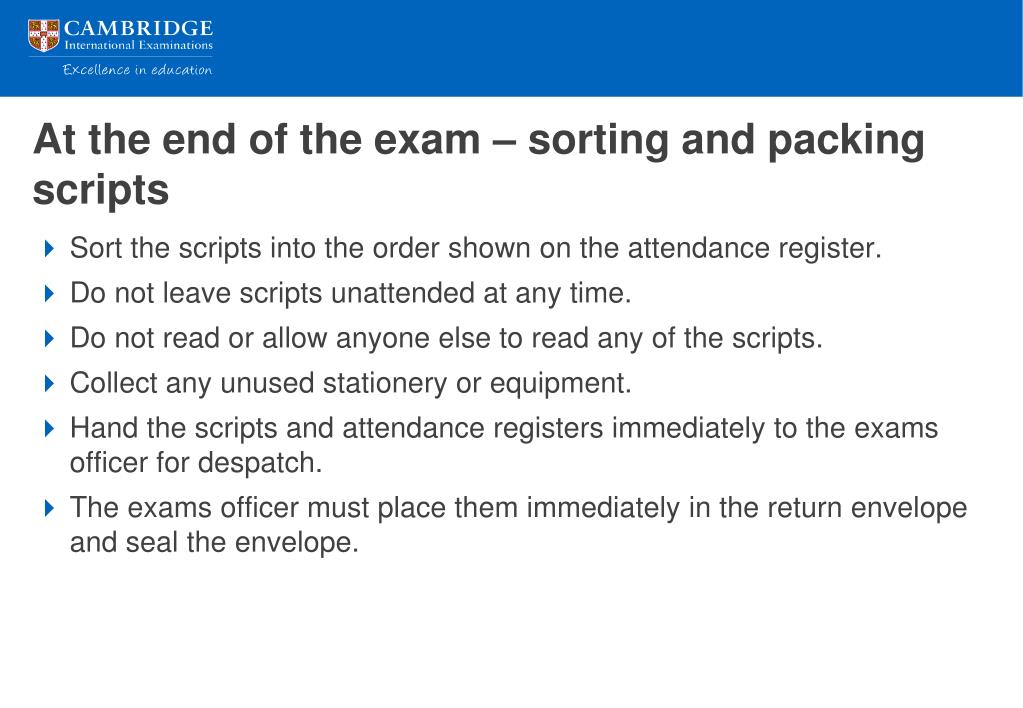Click the word "scripts" on the title's second line
Viewport: 1023px width, 708px height.
(x=101, y=190)
